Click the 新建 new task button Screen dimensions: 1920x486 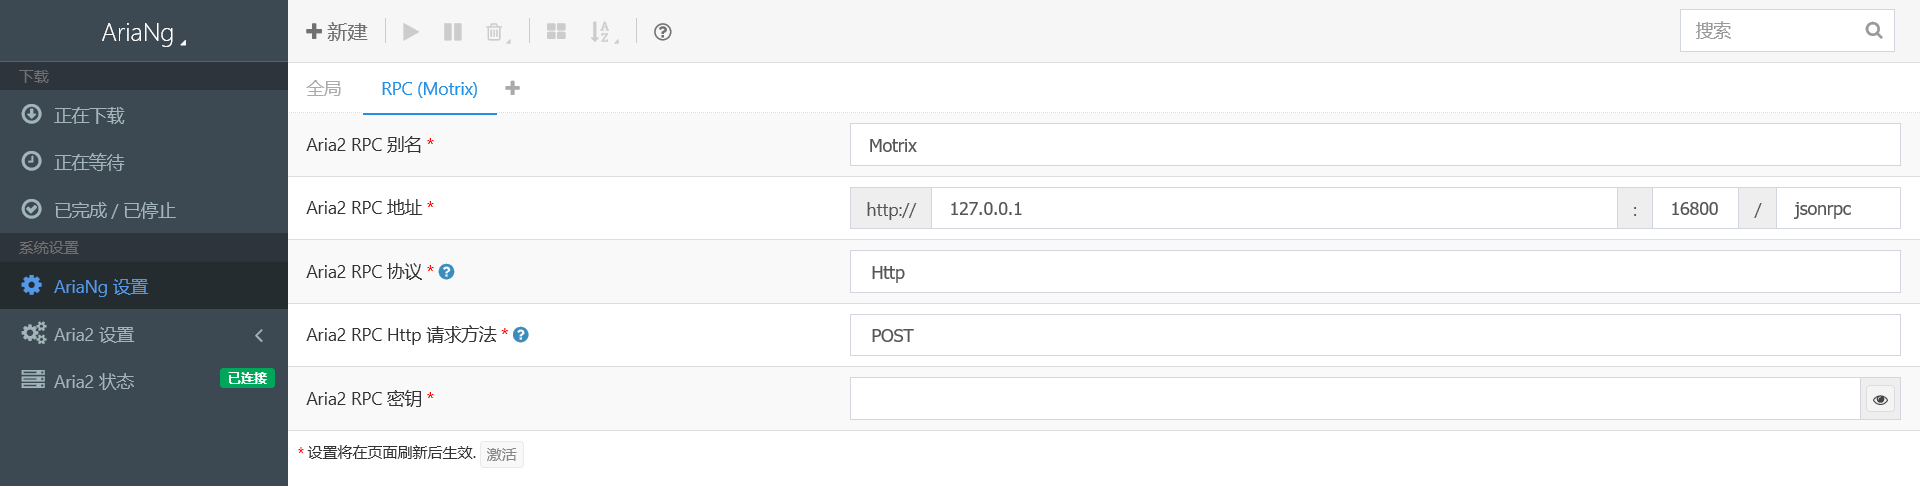coord(337,32)
